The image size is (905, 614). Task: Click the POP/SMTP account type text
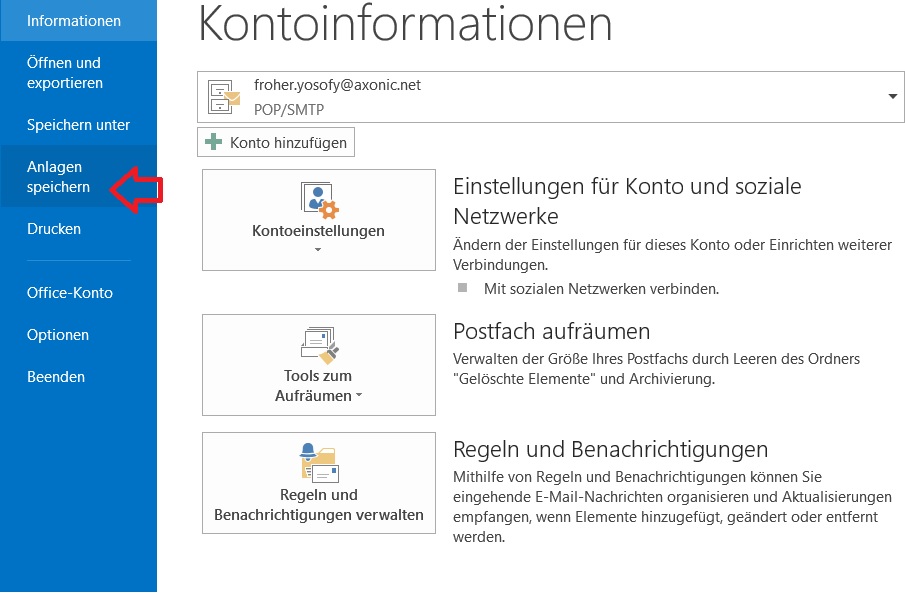[289, 110]
